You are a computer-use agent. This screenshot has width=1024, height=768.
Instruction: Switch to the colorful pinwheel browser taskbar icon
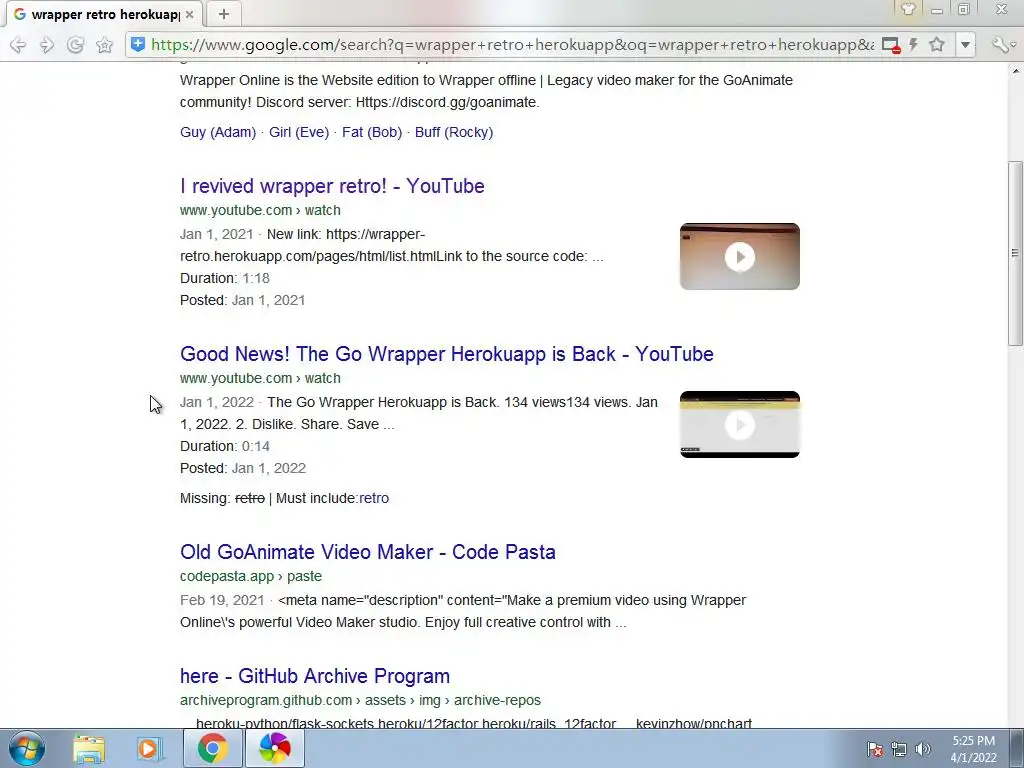275,748
